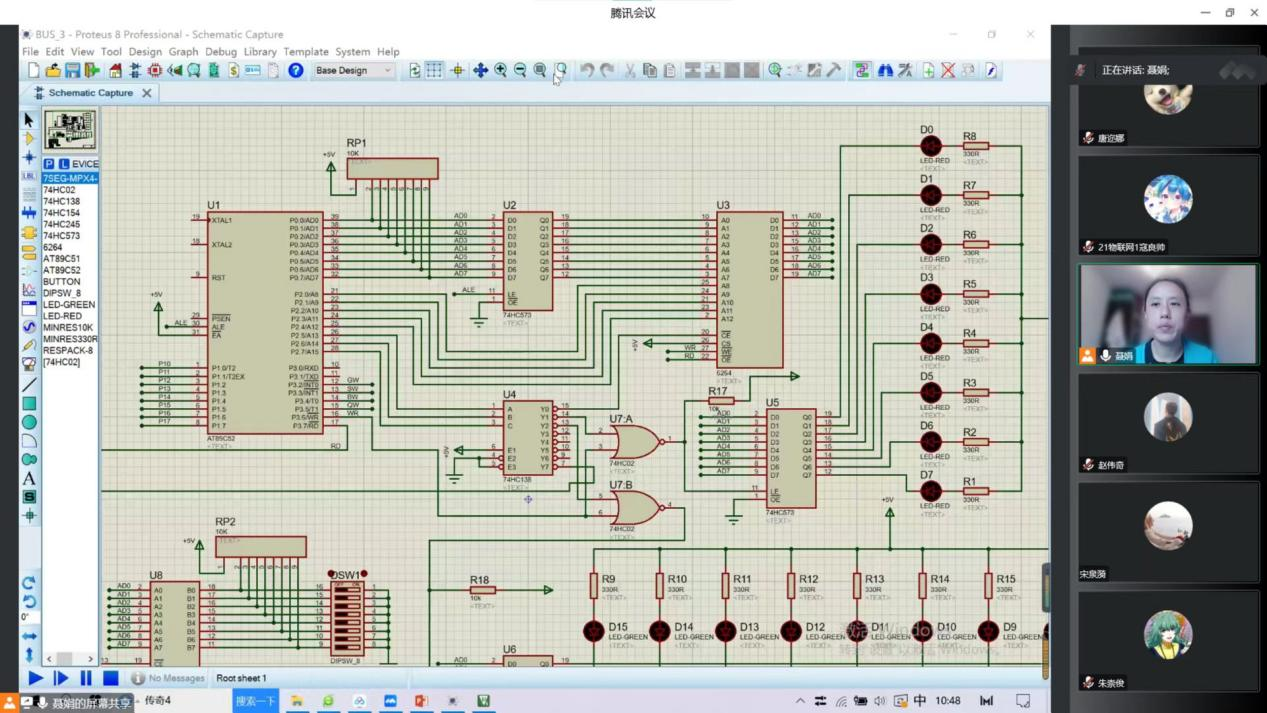This screenshot has width=1267, height=713.
Task: Select AT89C52 in the device list
Action: [x=62, y=270]
